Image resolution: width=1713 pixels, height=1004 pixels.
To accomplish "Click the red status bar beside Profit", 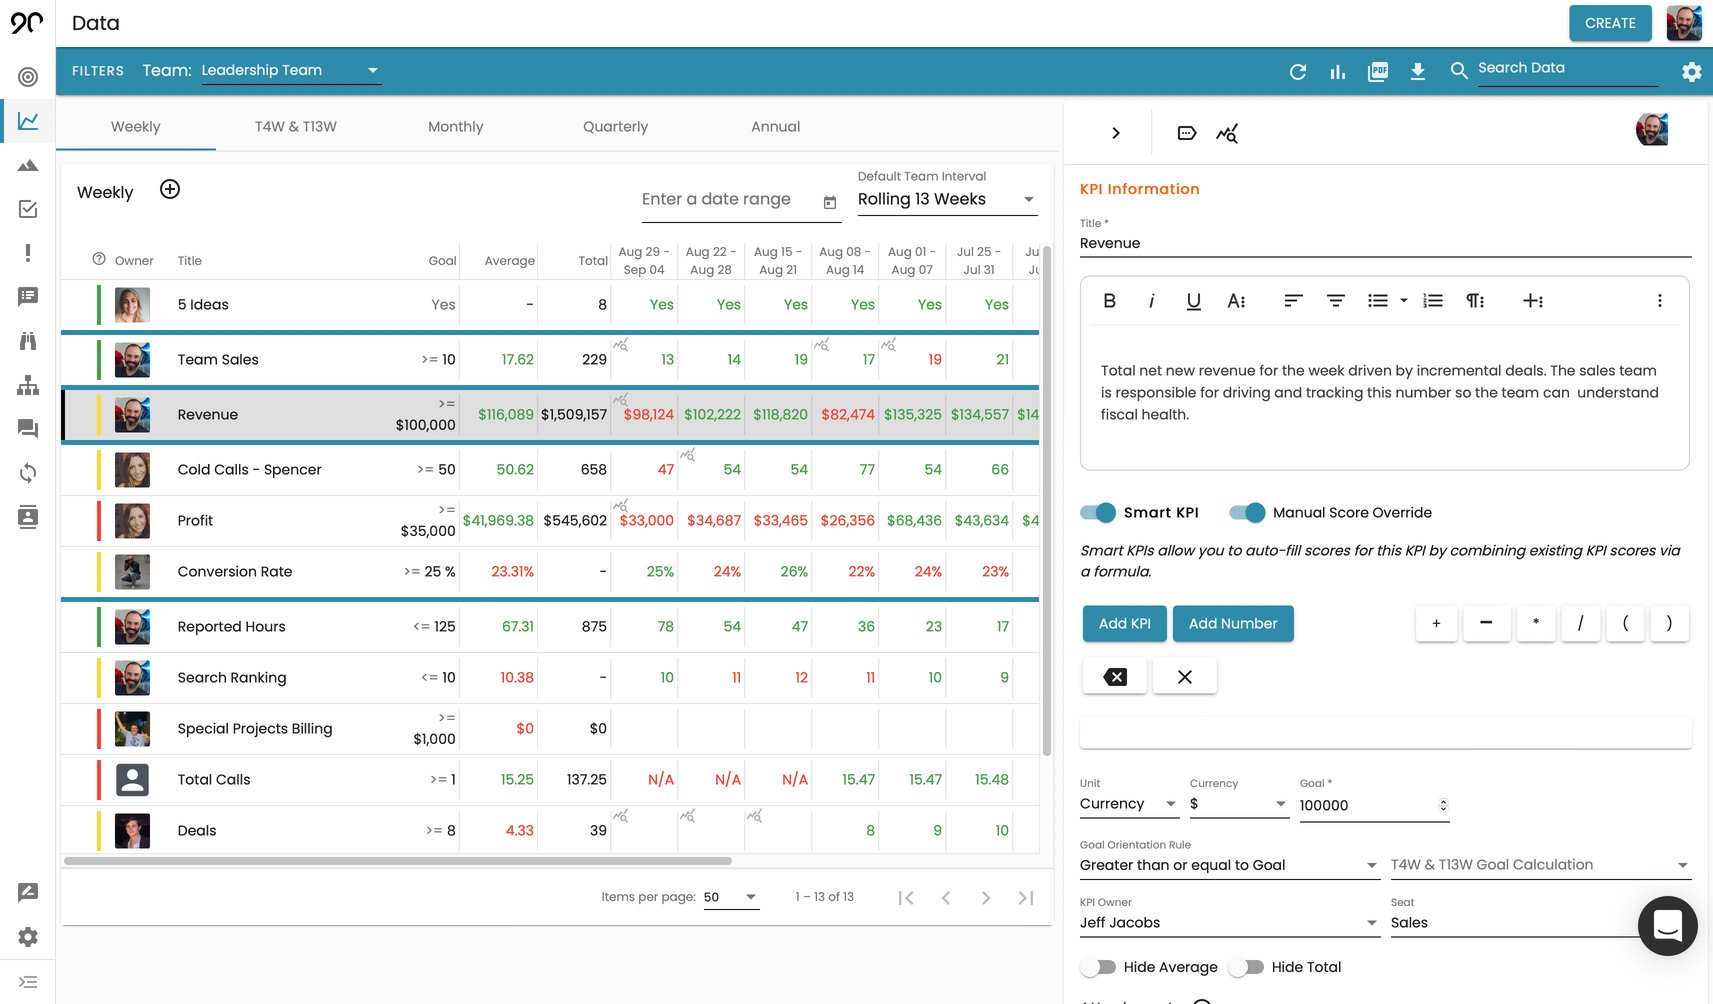I will coord(99,520).
